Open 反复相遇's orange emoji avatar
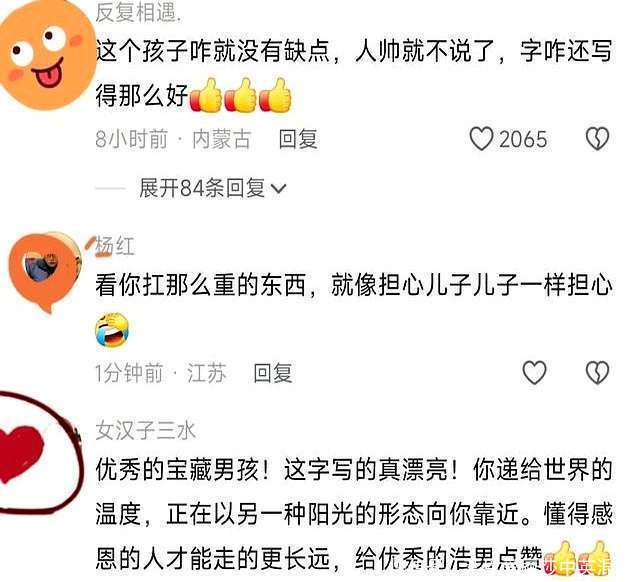Screen dimensions: 640x582 coord(46,55)
